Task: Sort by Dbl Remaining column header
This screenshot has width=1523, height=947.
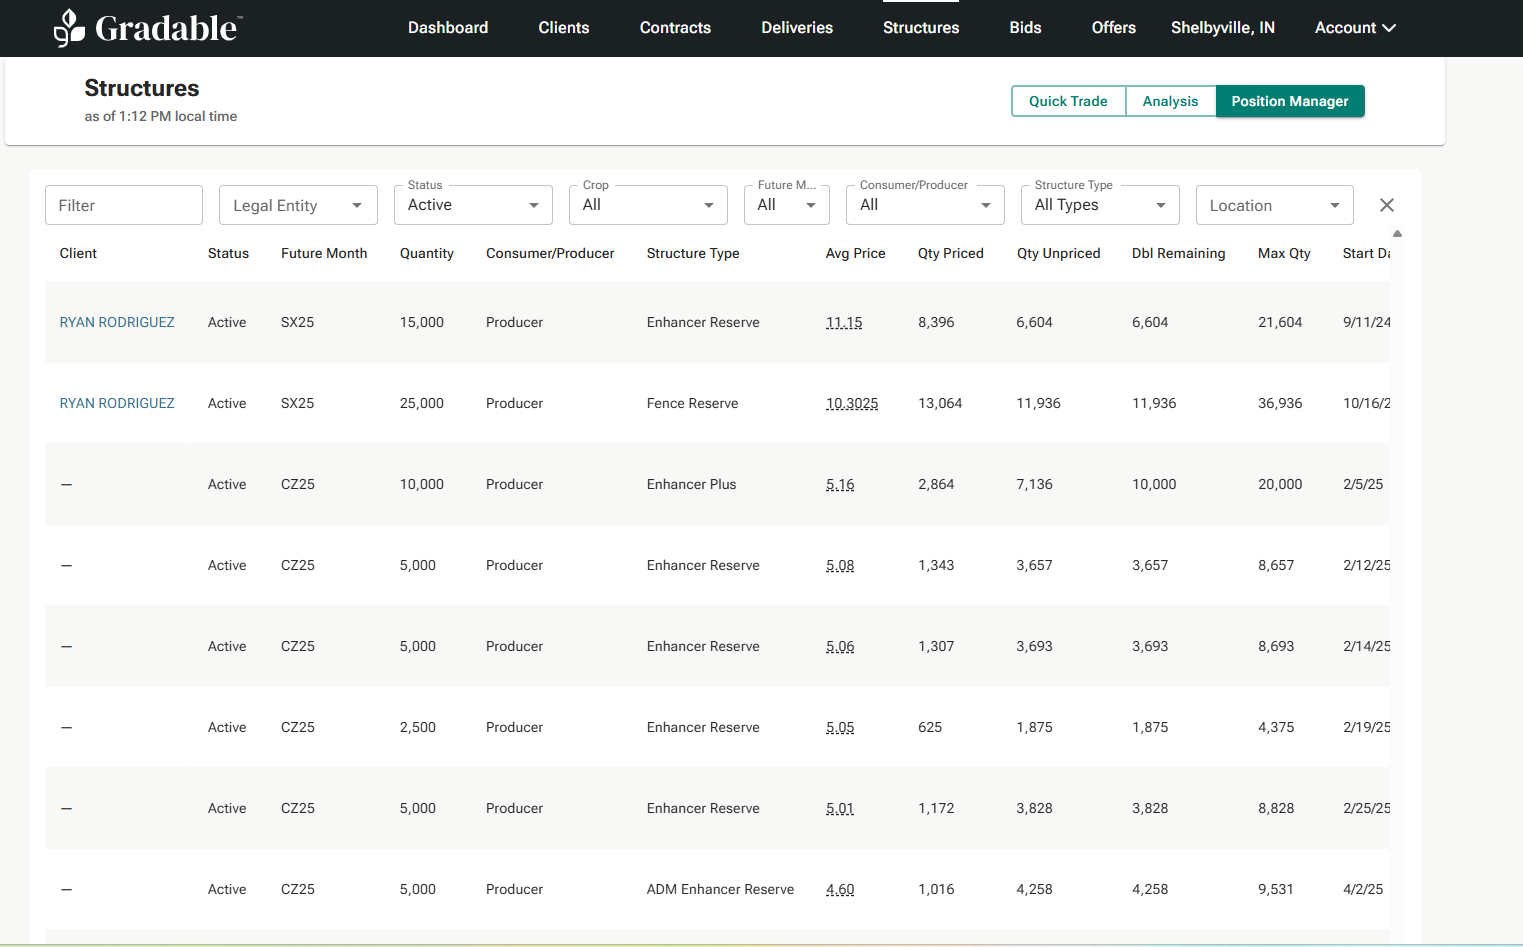Action: 1178,253
